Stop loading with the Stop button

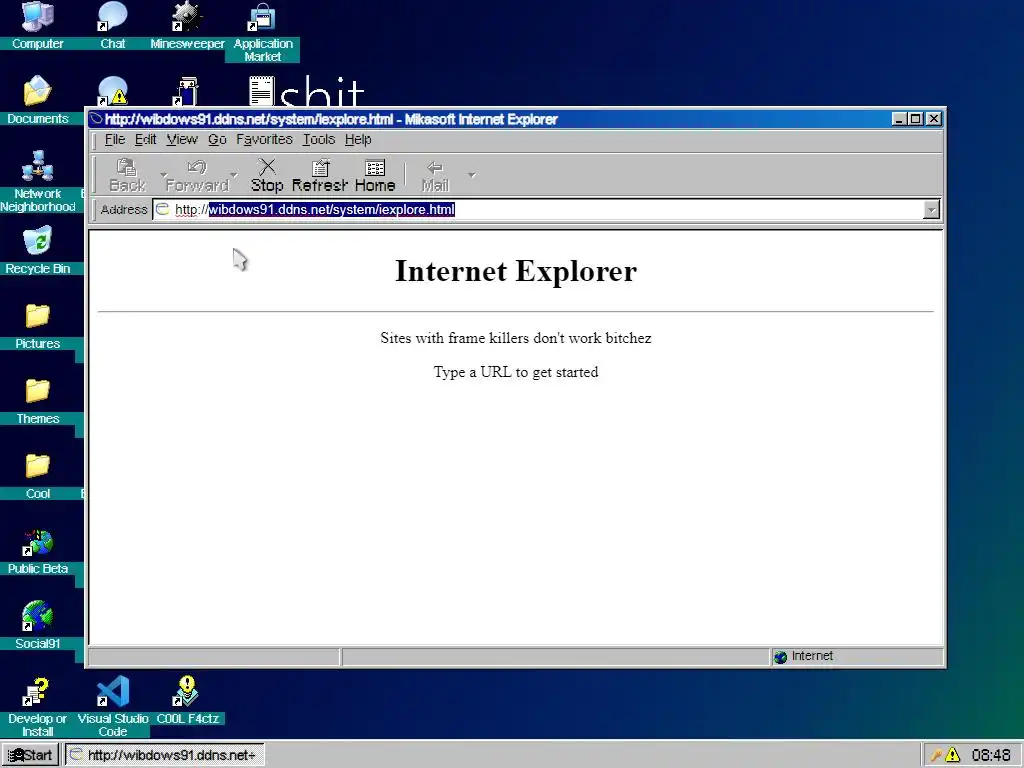click(x=267, y=176)
